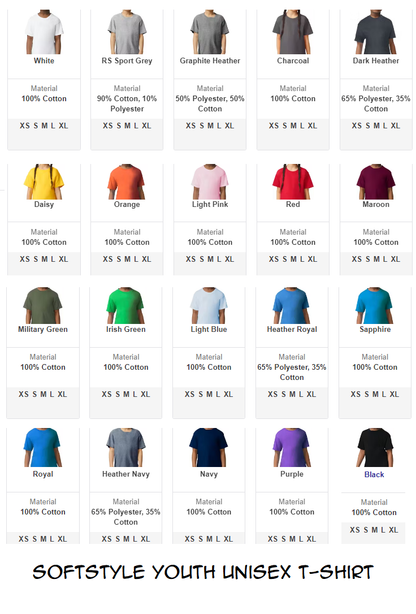Click the Irish Green shirt image
Viewport: 416px width, 614px height.
click(125, 305)
